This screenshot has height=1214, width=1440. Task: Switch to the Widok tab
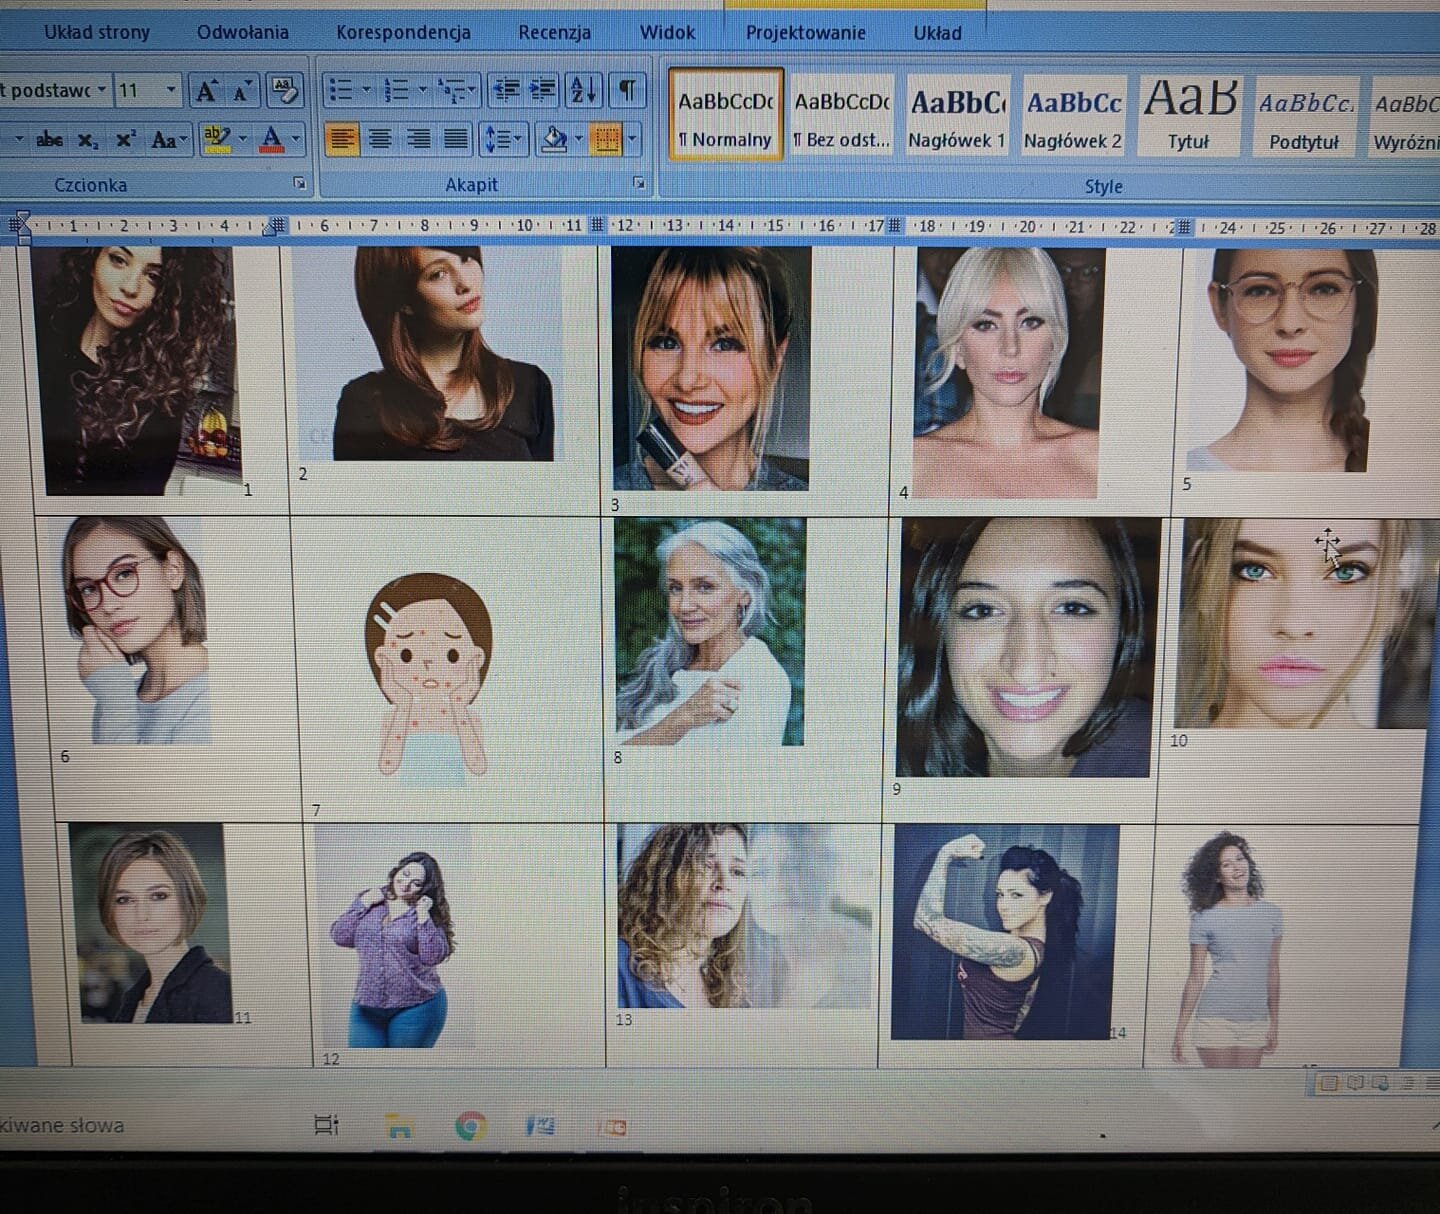point(667,32)
